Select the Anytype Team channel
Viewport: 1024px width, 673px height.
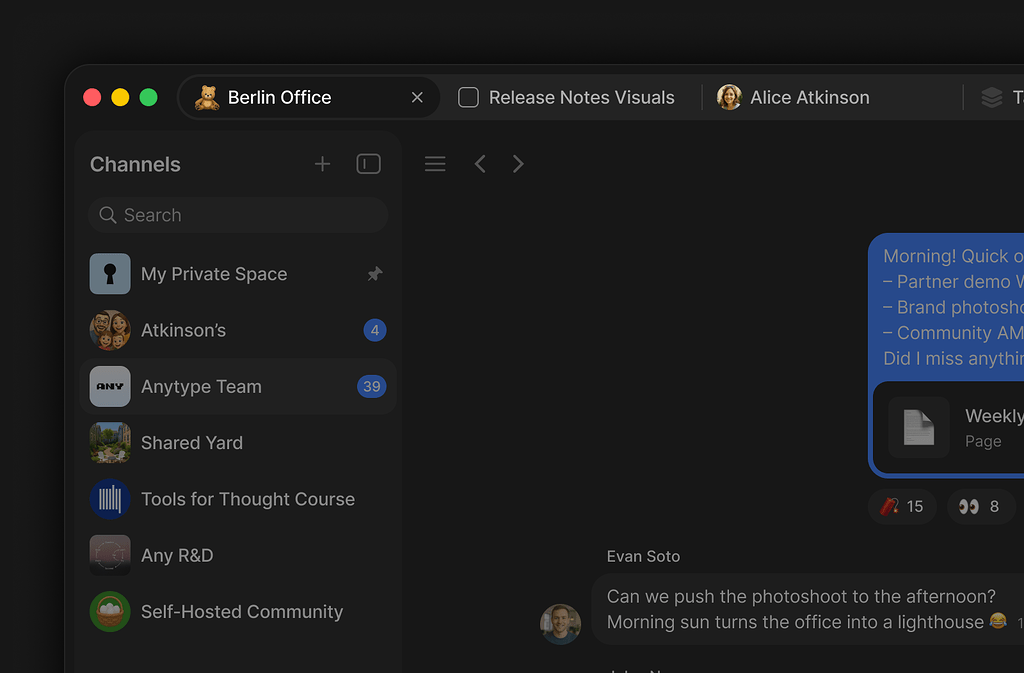pos(201,387)
